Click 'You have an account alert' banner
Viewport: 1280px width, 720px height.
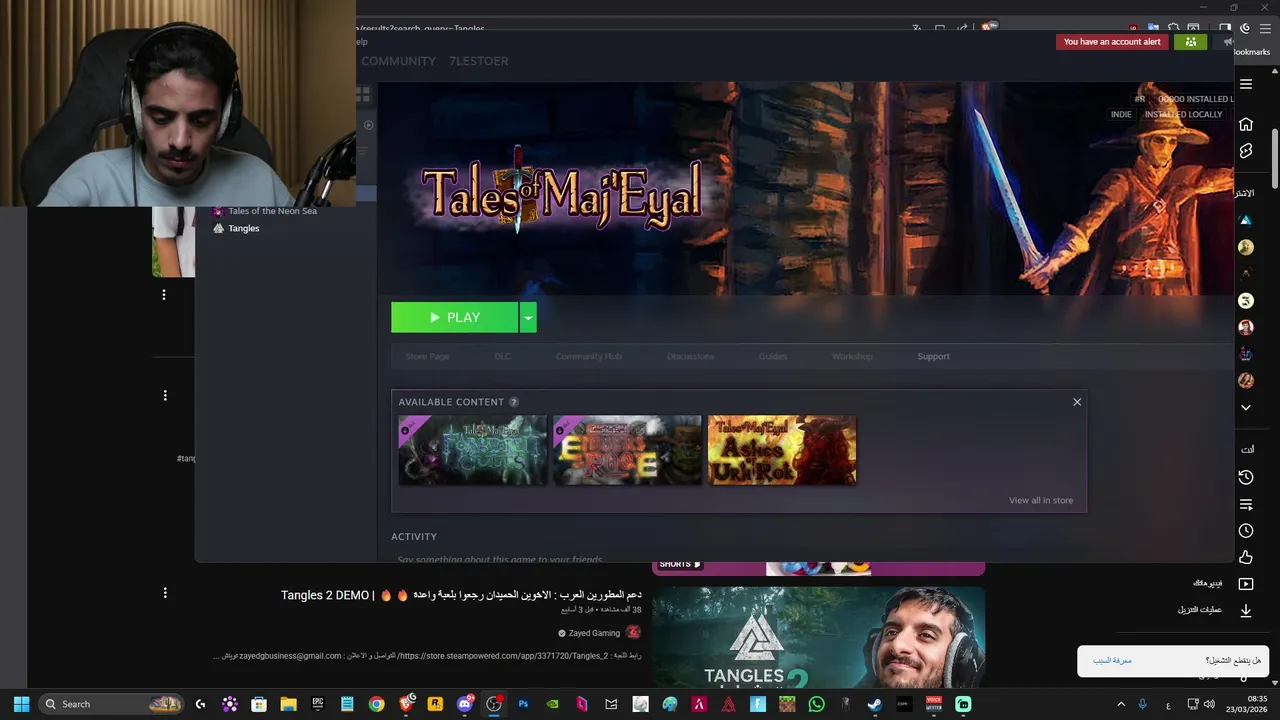click(x=1112, y=42)
